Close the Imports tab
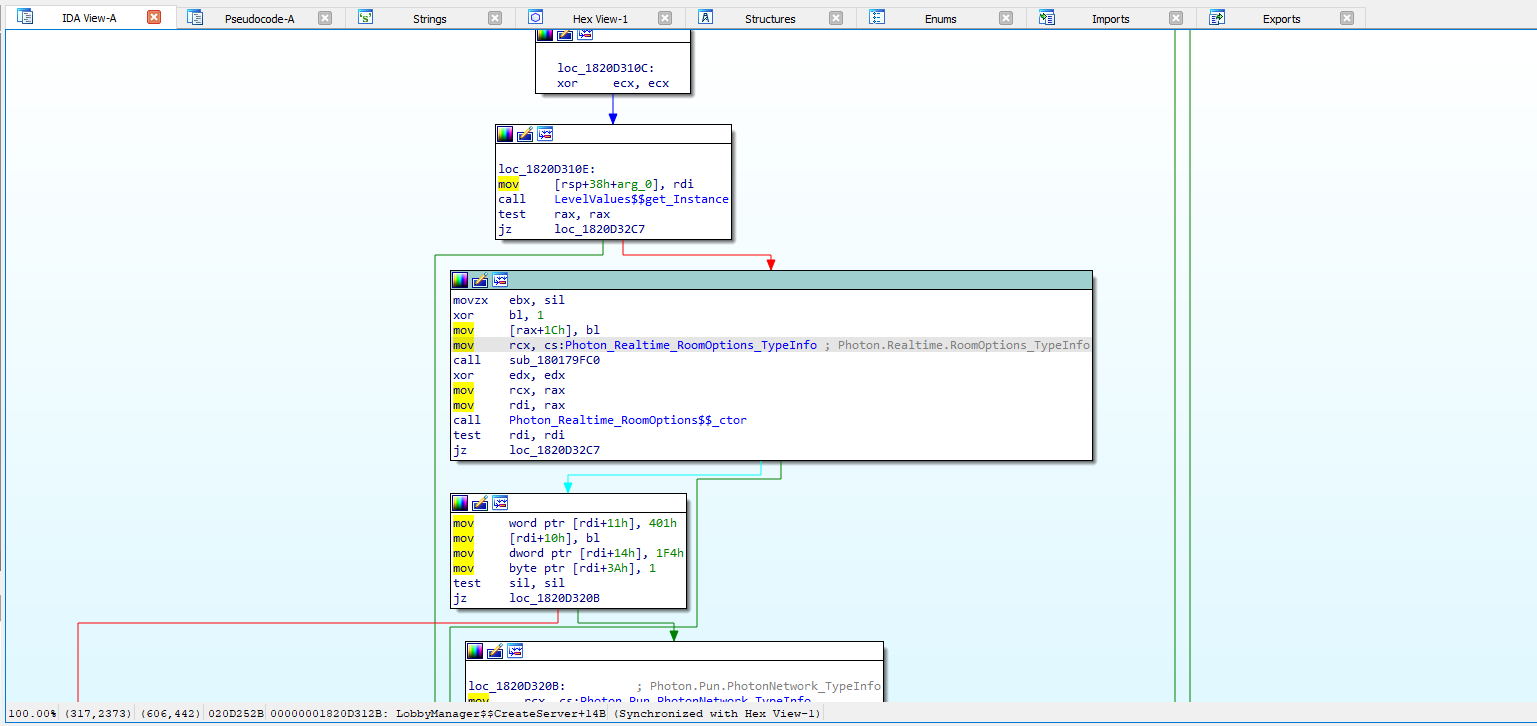Screen dimensions: 1537x726 1176,18
